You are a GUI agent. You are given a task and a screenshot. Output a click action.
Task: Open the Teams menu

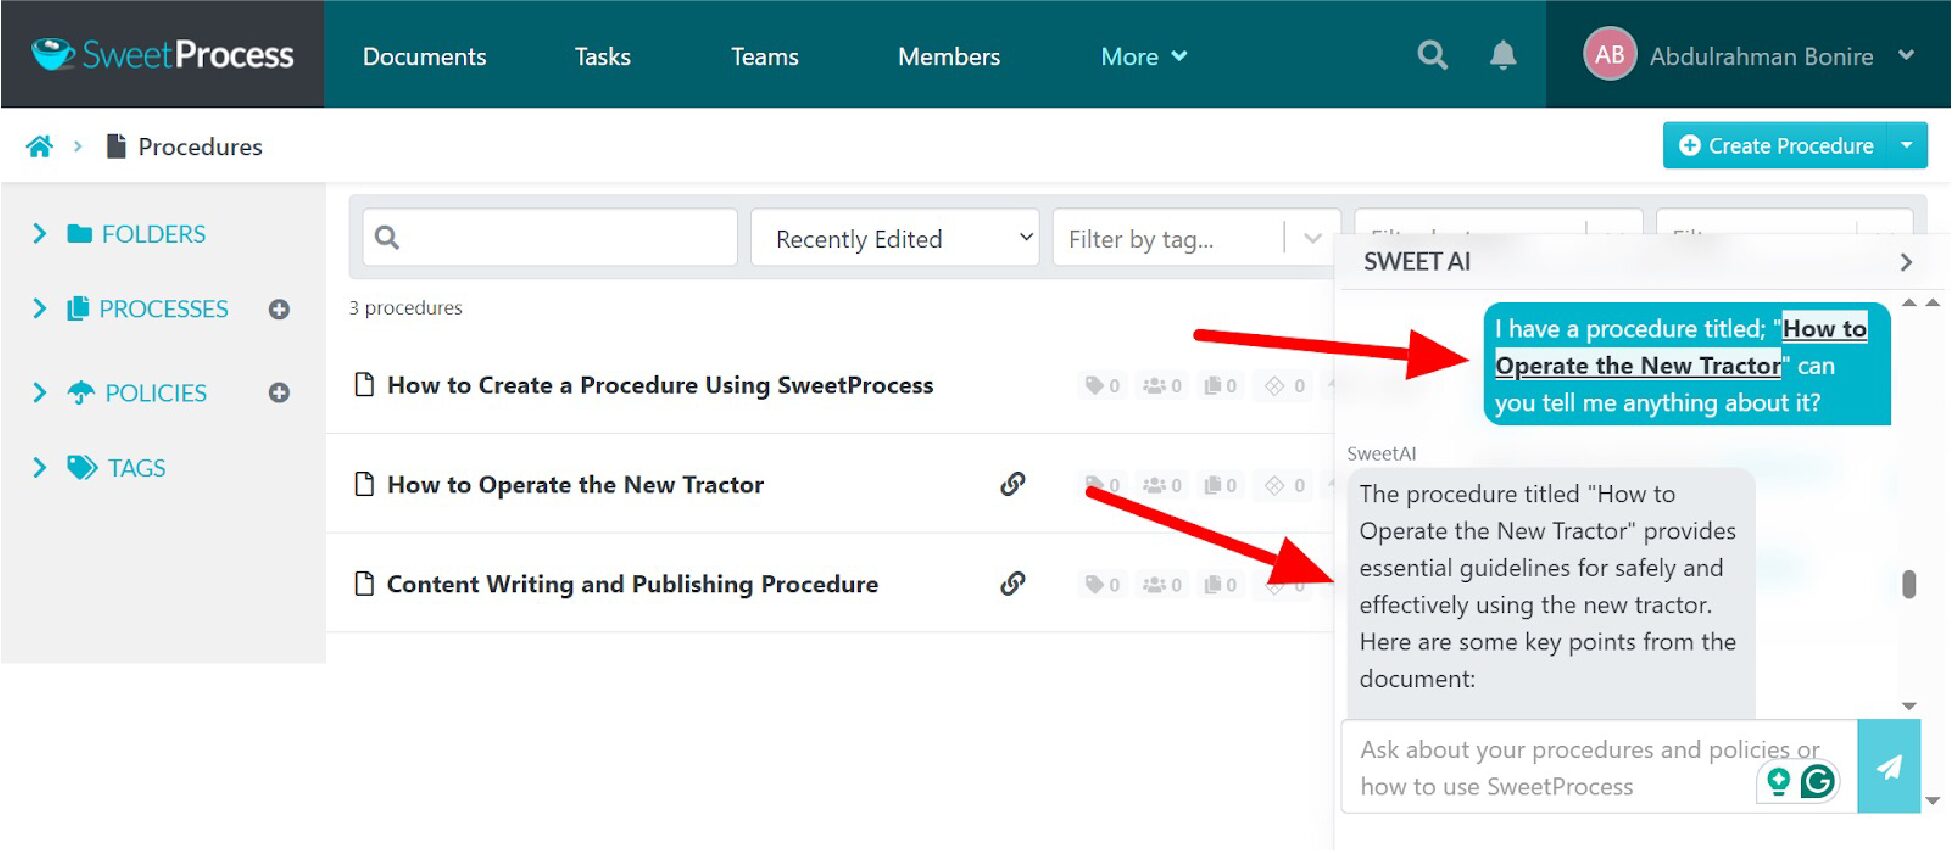tap(764, 56)
